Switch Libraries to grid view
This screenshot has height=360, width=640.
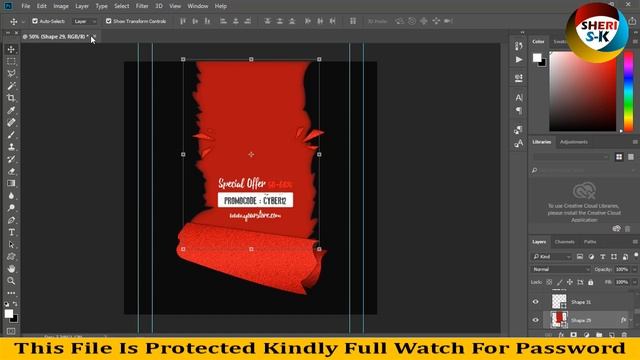point(619,157)
